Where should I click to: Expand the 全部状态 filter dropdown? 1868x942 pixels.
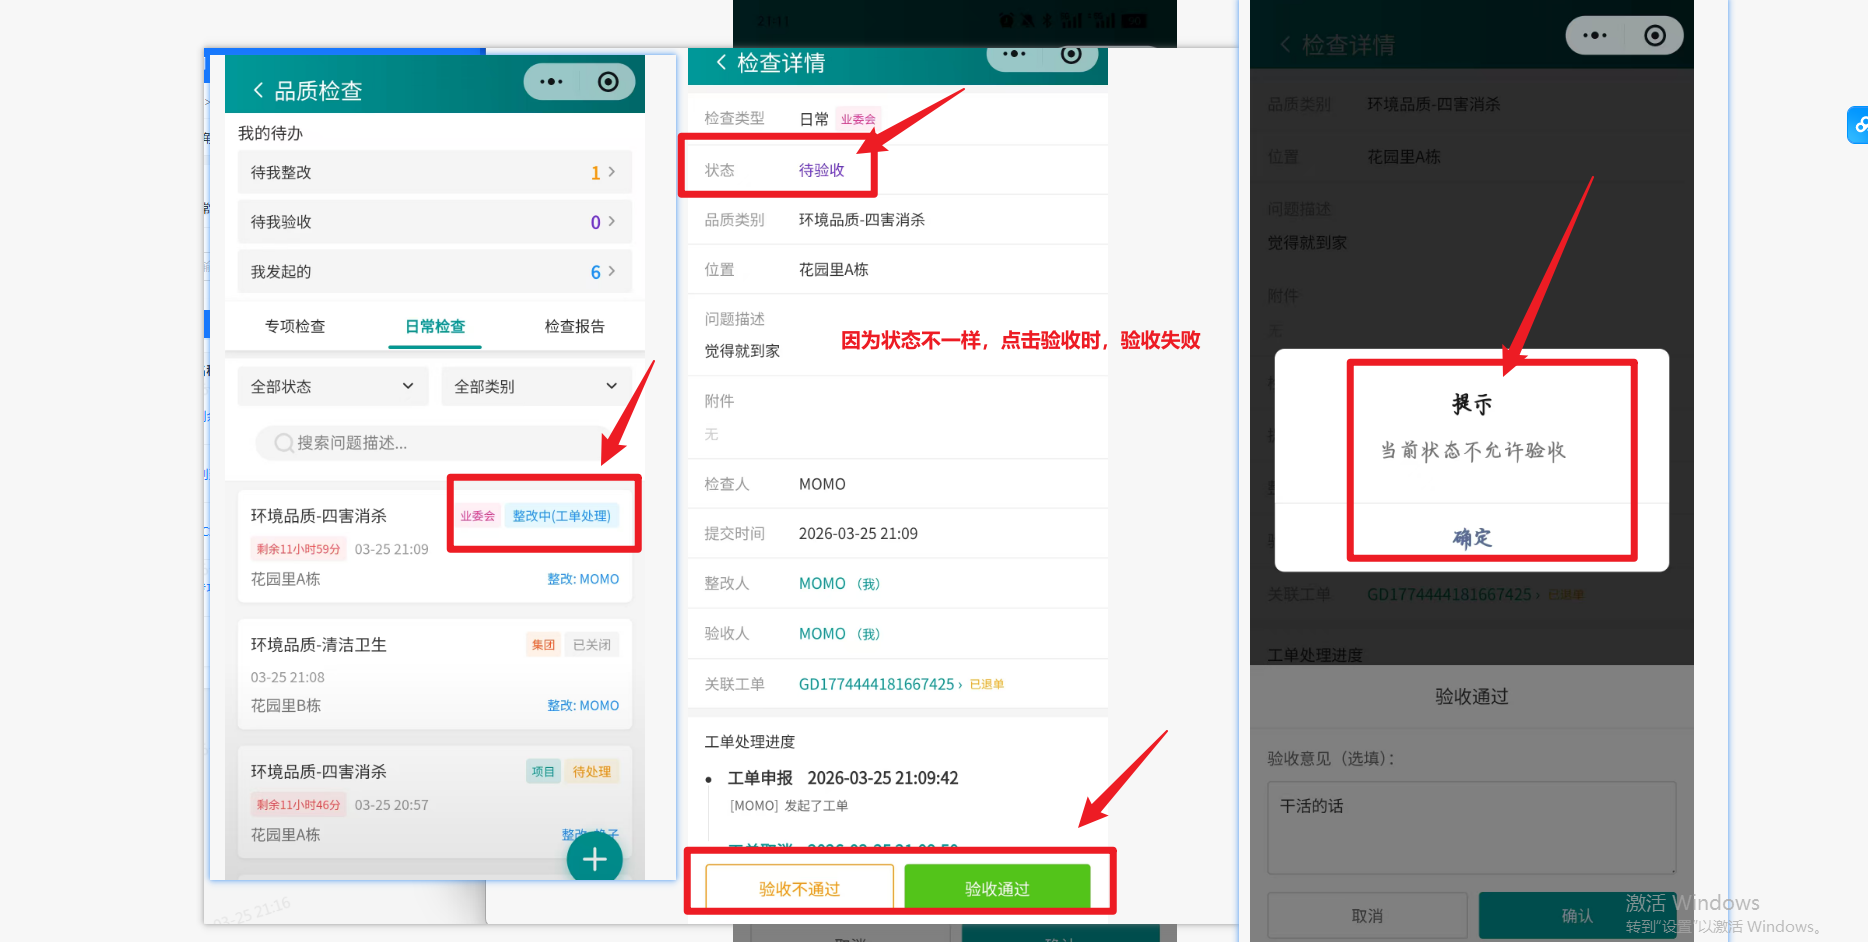click(x=332, y=387)
